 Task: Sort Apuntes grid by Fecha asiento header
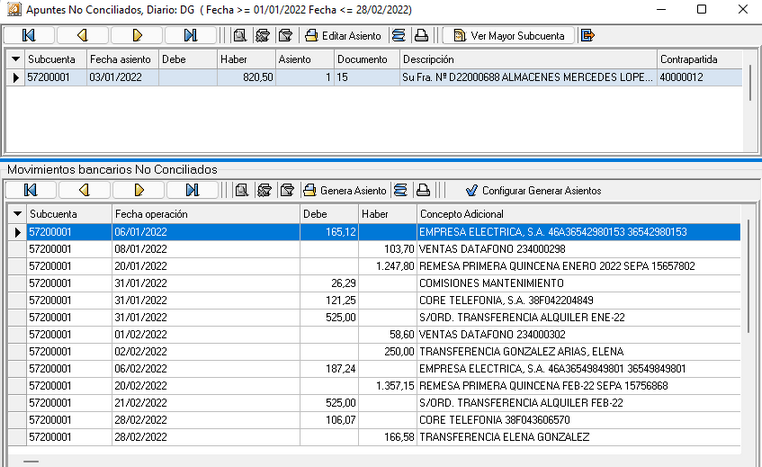pos(122,59)
